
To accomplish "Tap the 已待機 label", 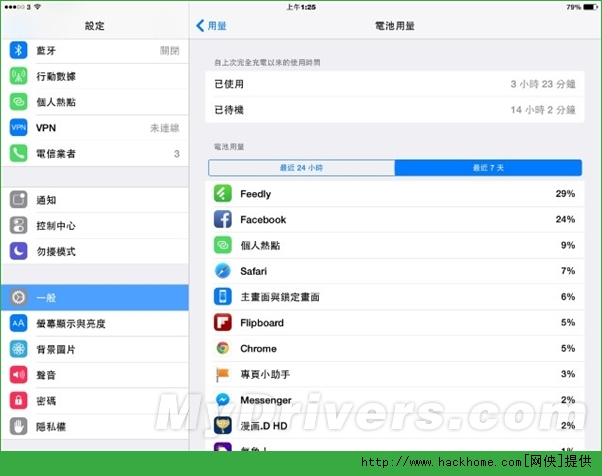I will click(x=229, y=110).
